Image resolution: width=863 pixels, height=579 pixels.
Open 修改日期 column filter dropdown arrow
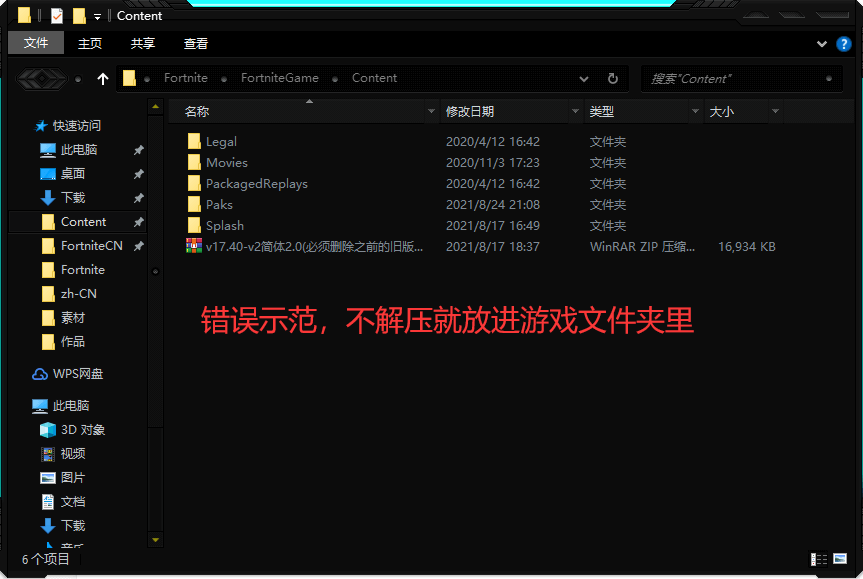(x=576, y=112)
